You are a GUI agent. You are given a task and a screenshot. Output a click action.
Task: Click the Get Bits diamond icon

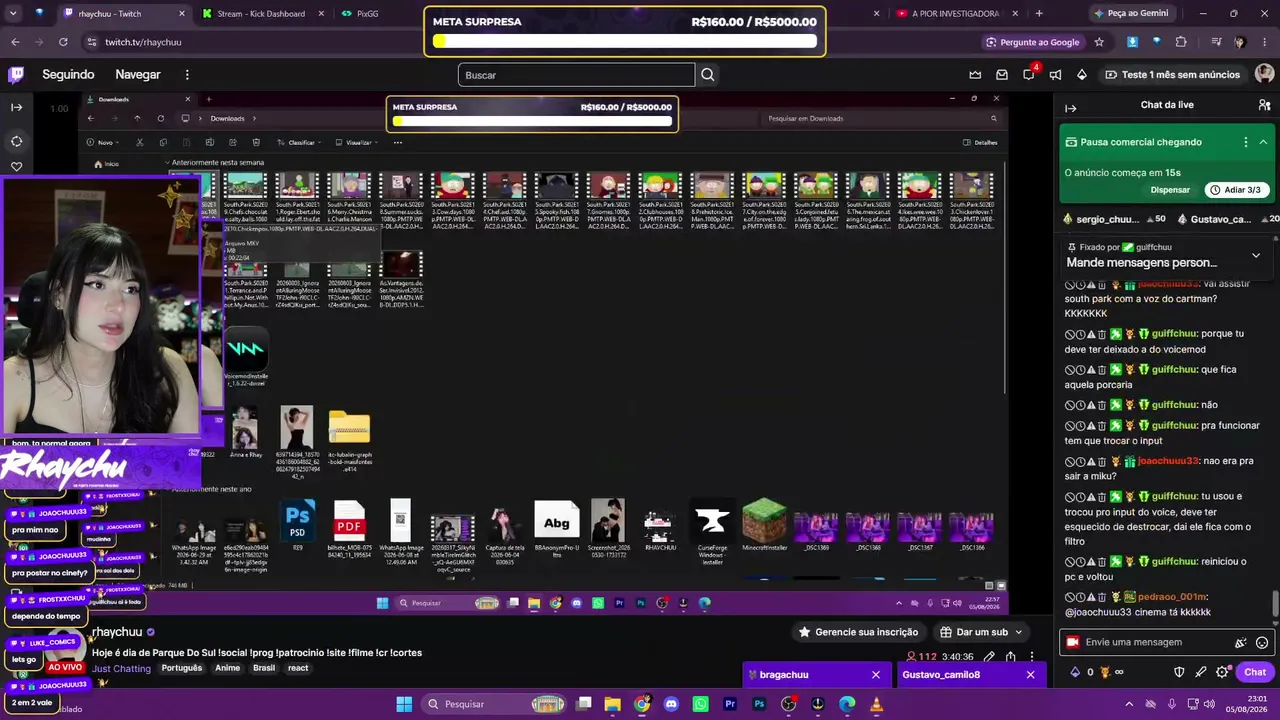click(x=1082, y=75)
